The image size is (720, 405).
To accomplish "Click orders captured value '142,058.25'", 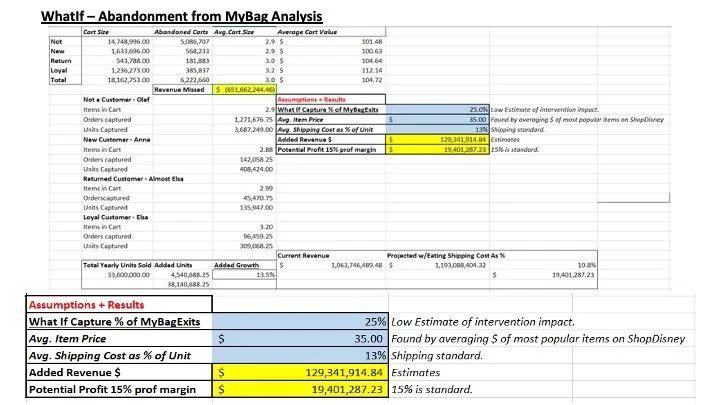I will click(x=256, y=159).
